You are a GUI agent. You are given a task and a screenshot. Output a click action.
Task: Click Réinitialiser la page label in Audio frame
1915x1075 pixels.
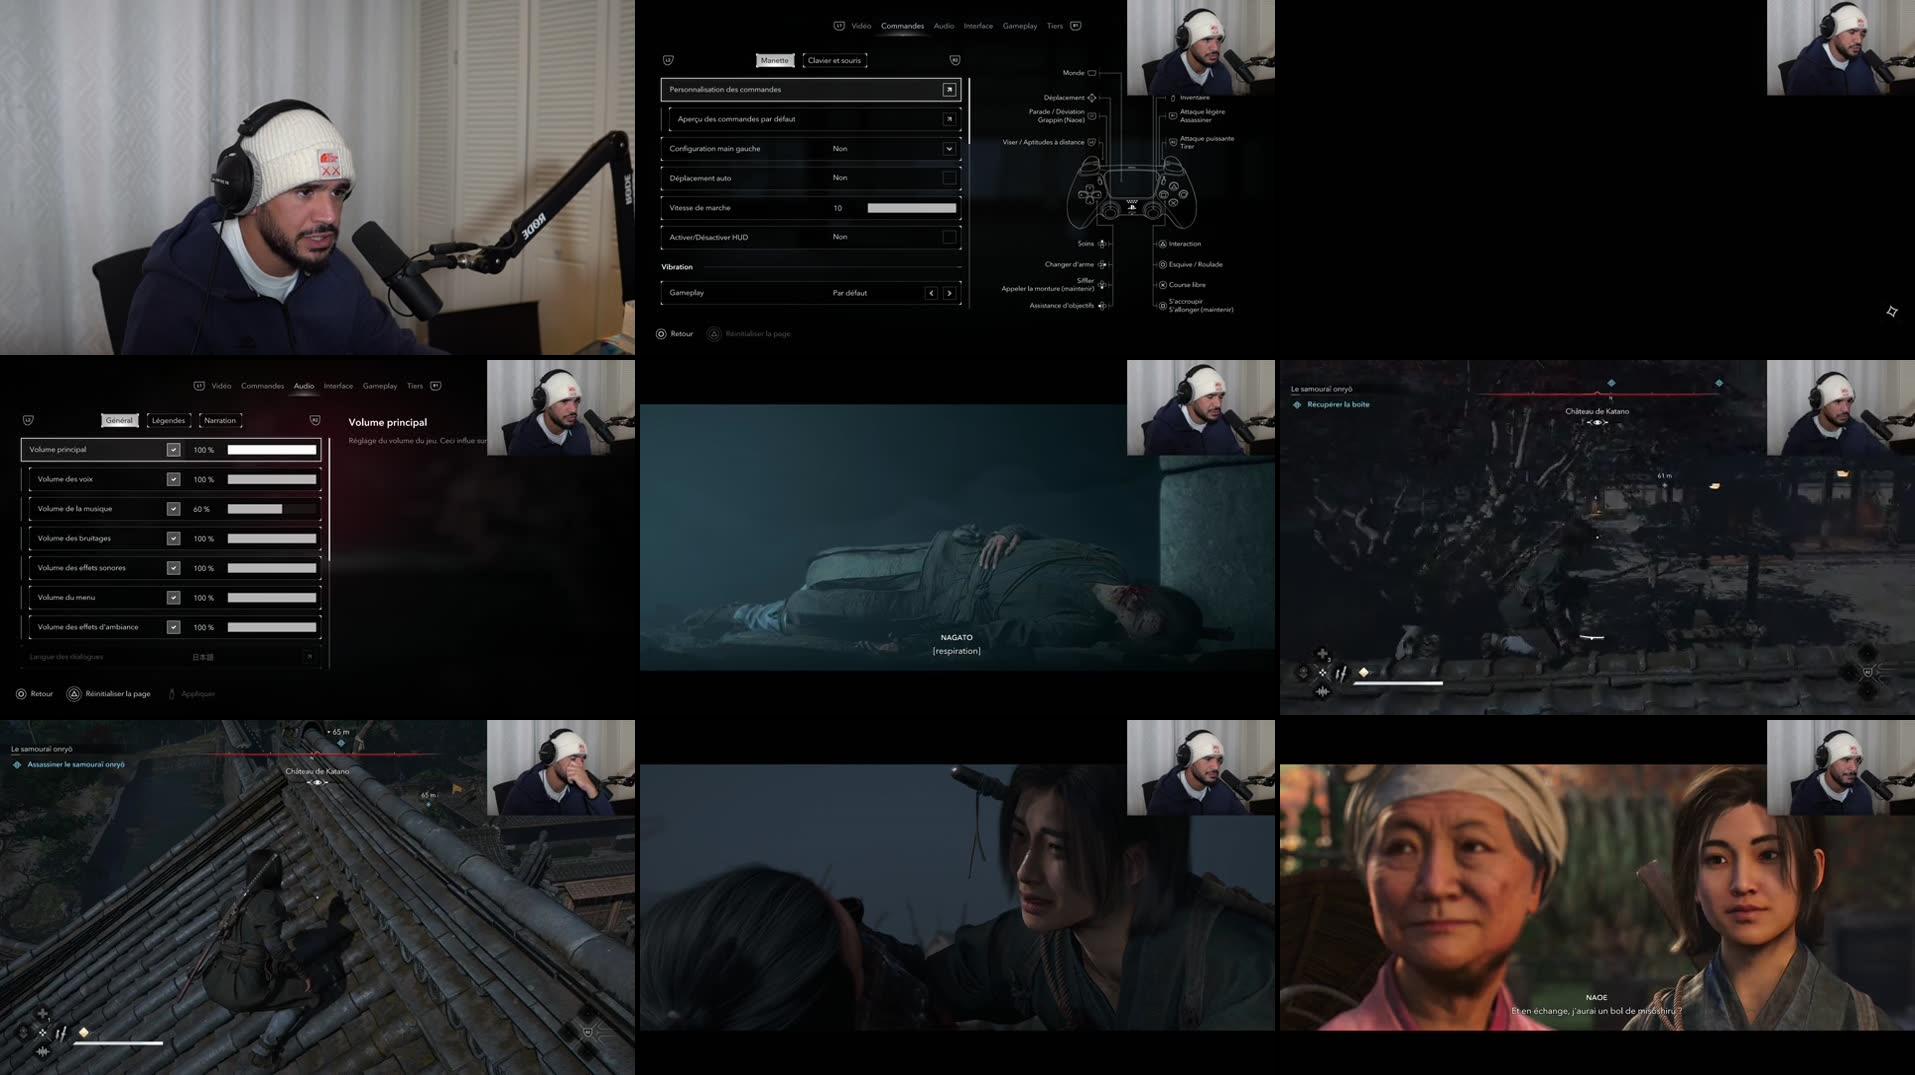[118, 694]
